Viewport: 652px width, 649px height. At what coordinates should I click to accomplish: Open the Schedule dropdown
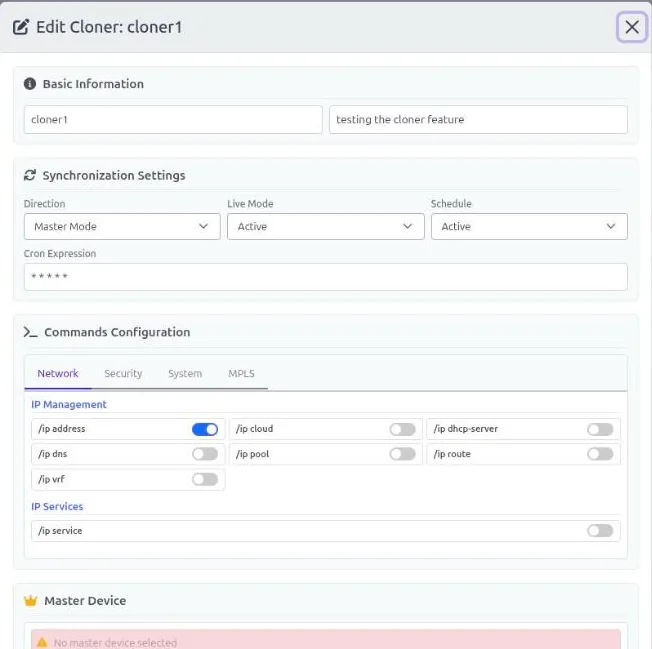529,226
